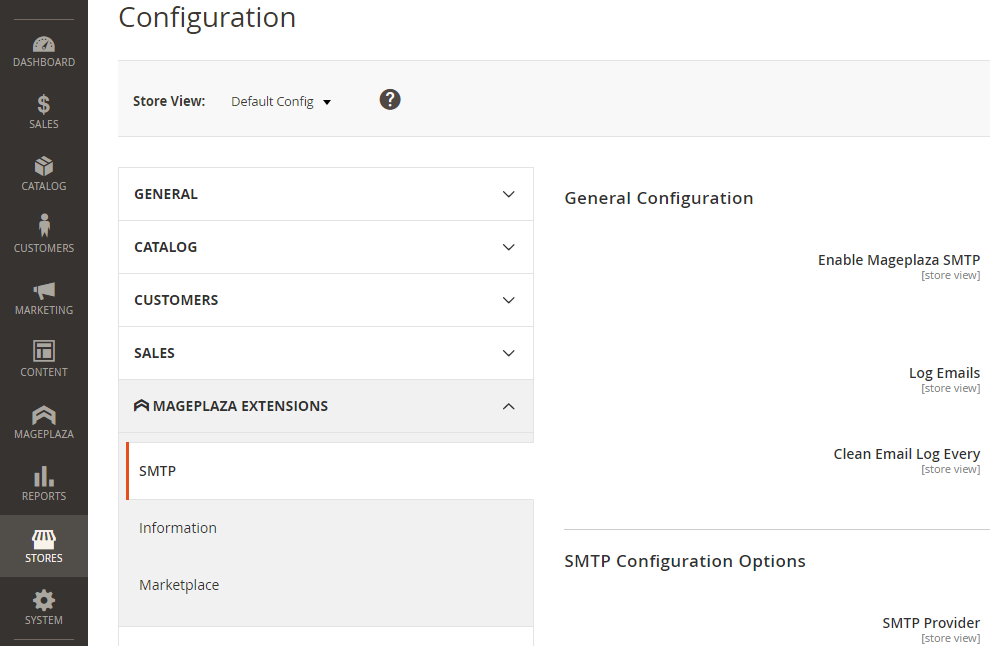Open Marketing megaphone icon

click(x=43, y=290)
